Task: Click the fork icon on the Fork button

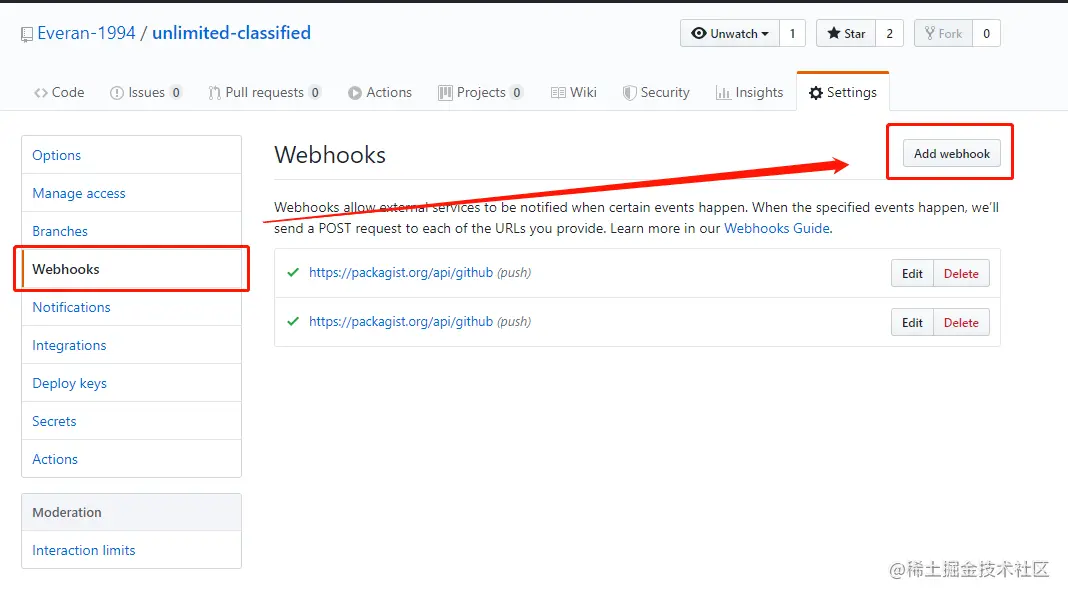Action: [930, 33]
